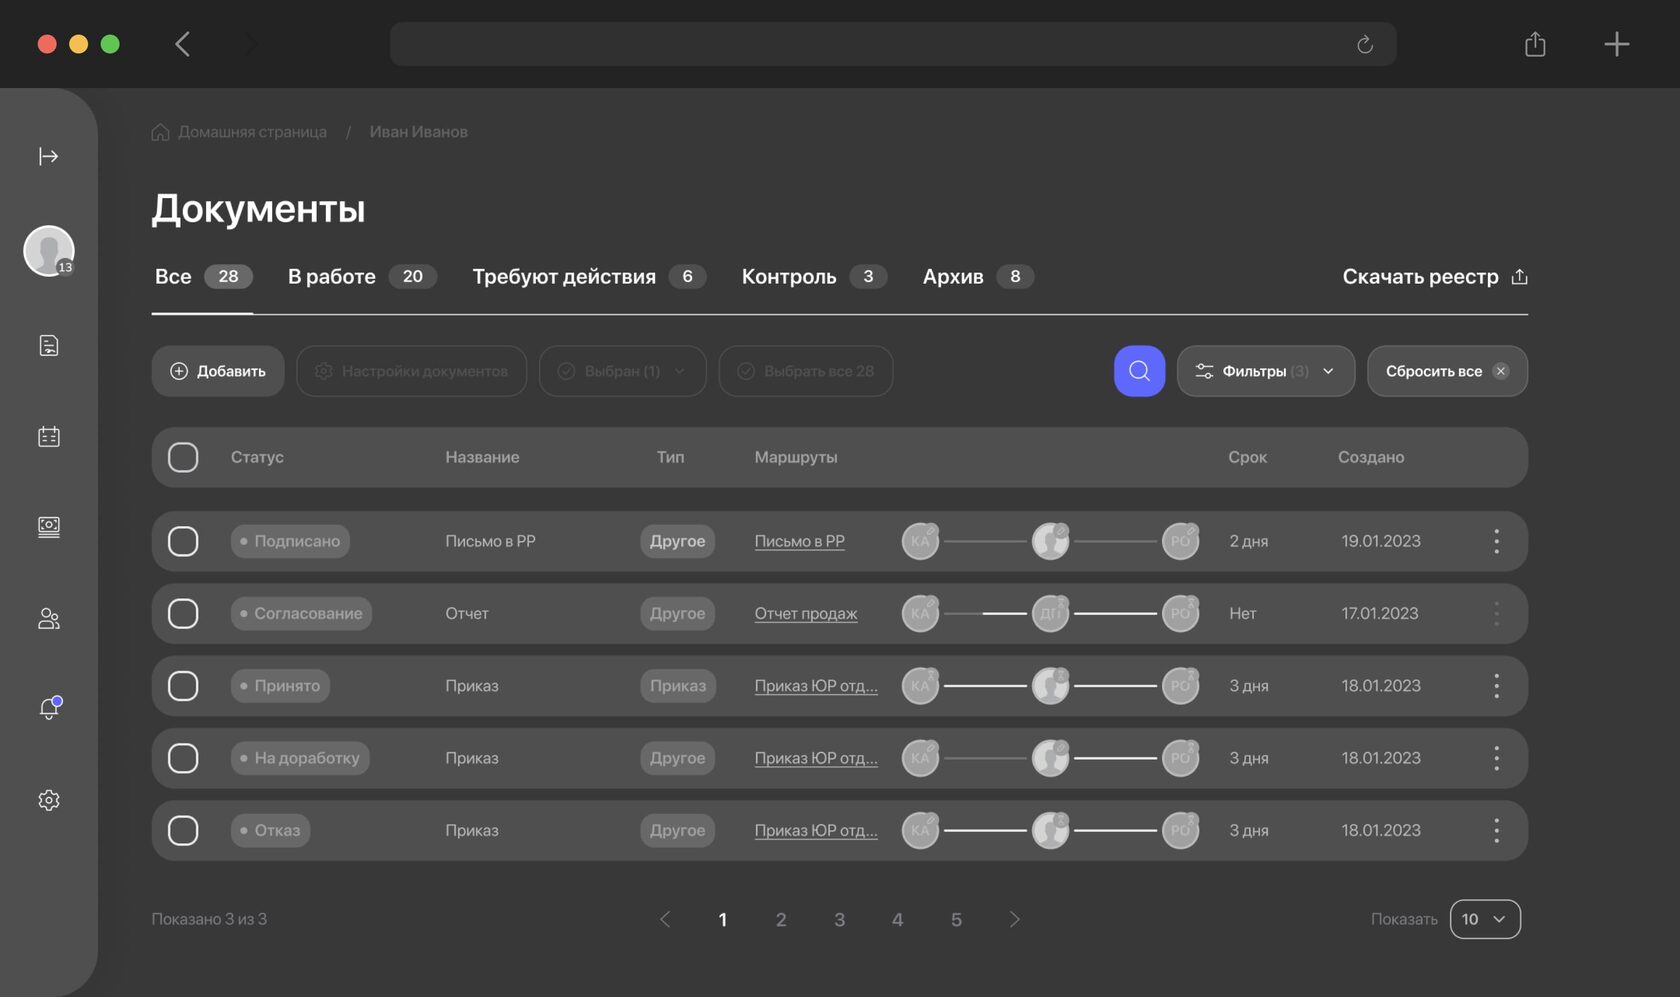This screenshot has height=997, width=1680.
Task: Expand the collapsed sidebar with the arrow icon
Action: pos(48,156)
